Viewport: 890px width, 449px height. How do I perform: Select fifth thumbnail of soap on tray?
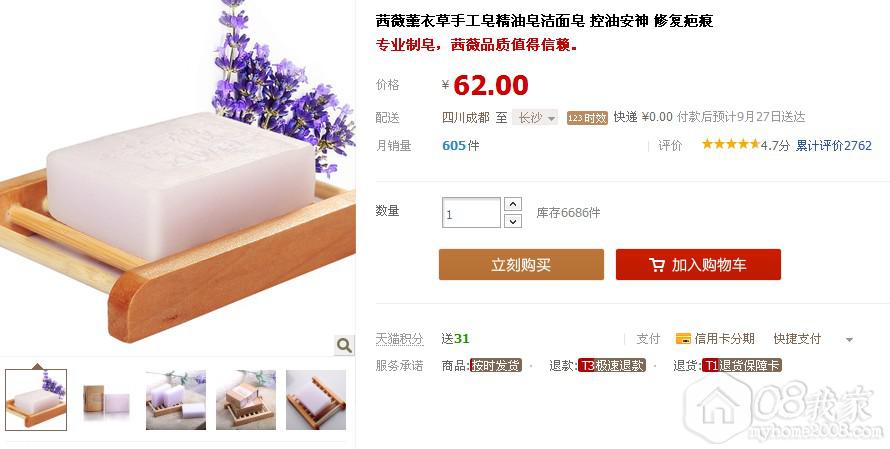(x=316, y=400)
